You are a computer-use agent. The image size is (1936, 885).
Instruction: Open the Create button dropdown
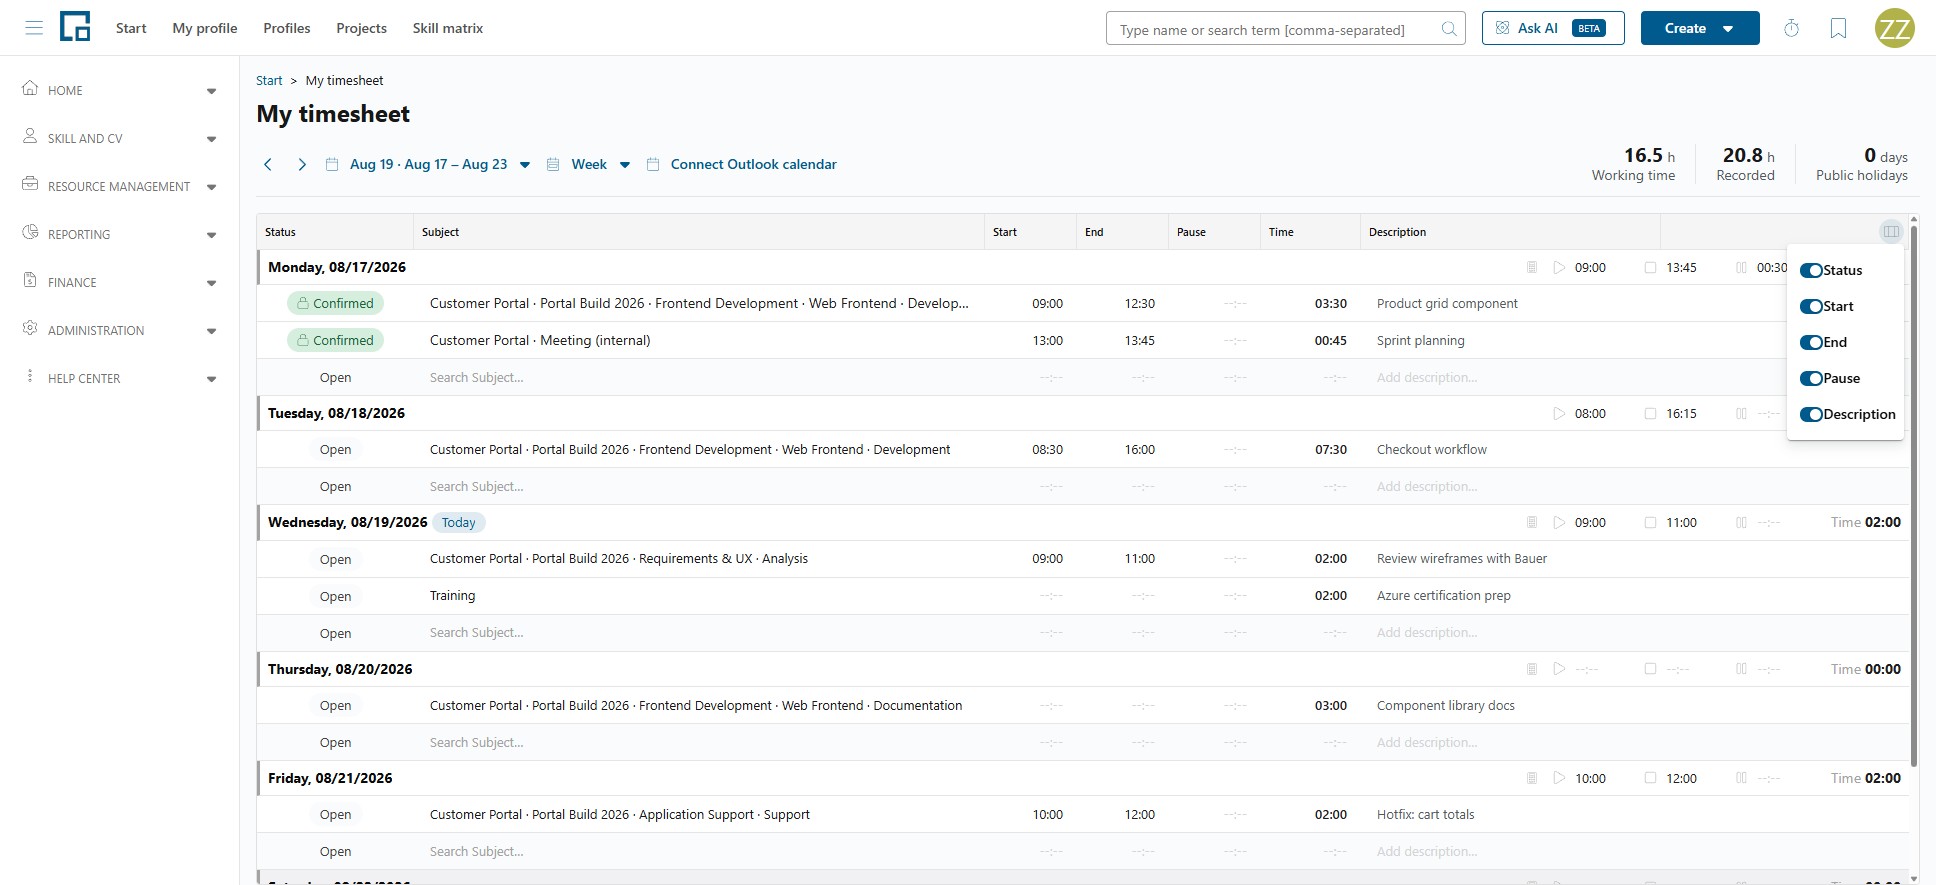tap(1699, 28)
